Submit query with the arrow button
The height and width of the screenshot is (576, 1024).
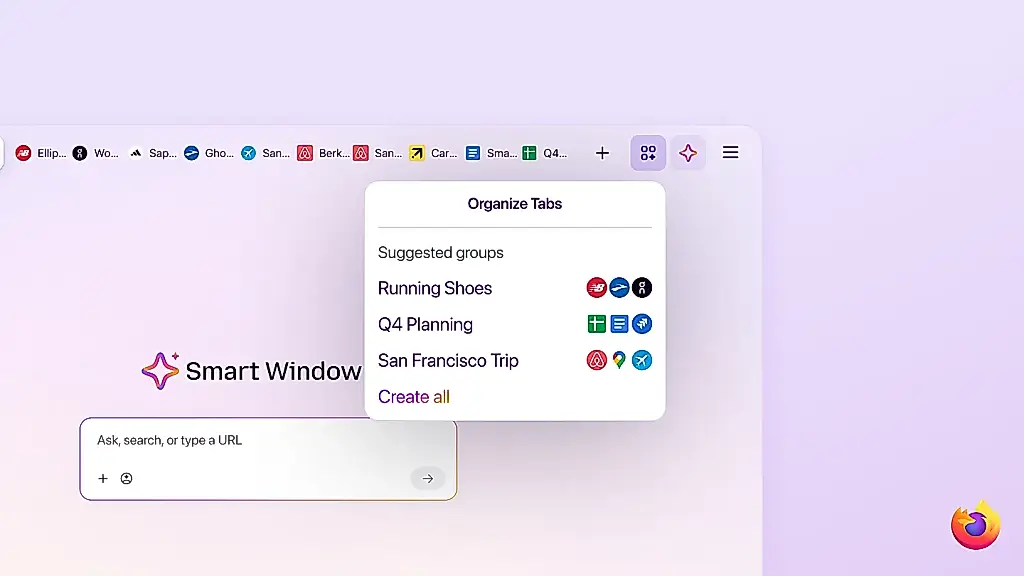[428, 479]
